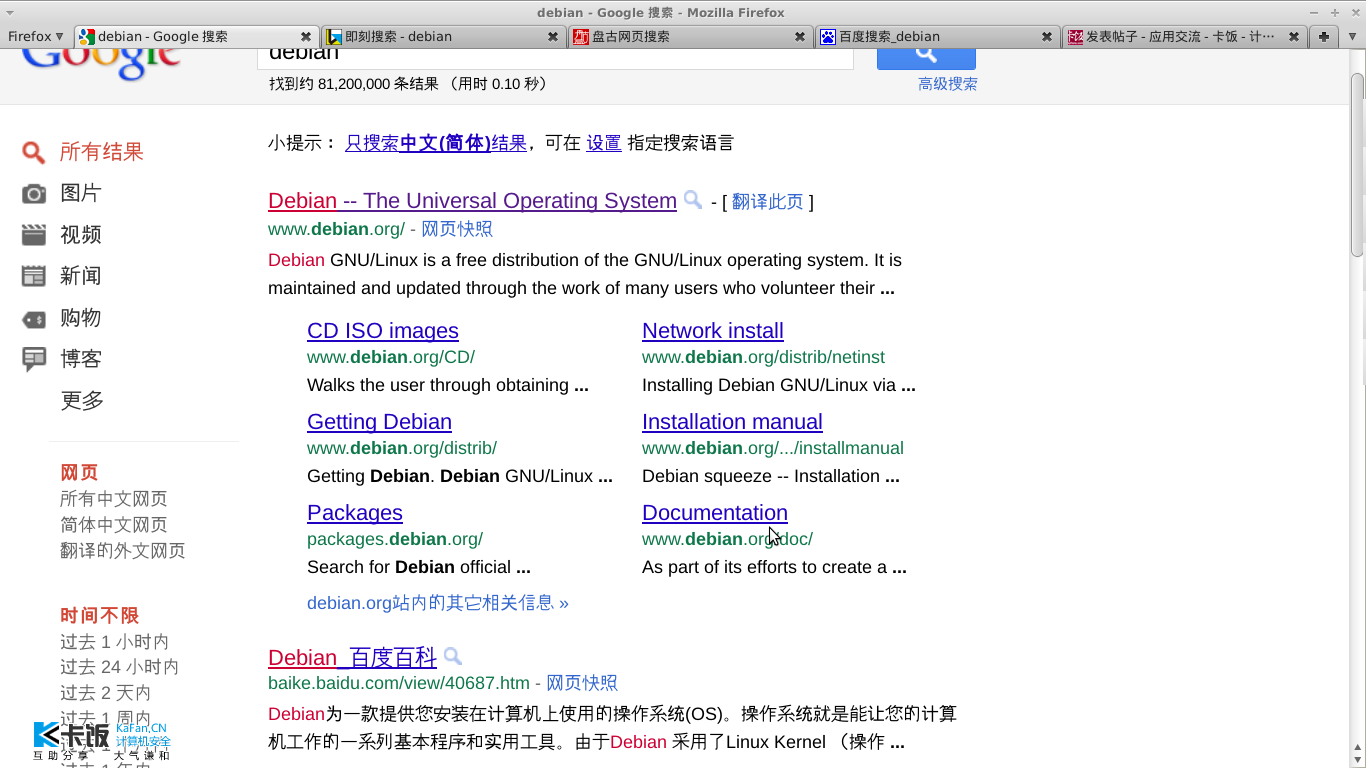This screenshot has width=1366, height=768.
Task: Click preview magnifier next to Debian Universal Operating System
Action: point(693,200)
